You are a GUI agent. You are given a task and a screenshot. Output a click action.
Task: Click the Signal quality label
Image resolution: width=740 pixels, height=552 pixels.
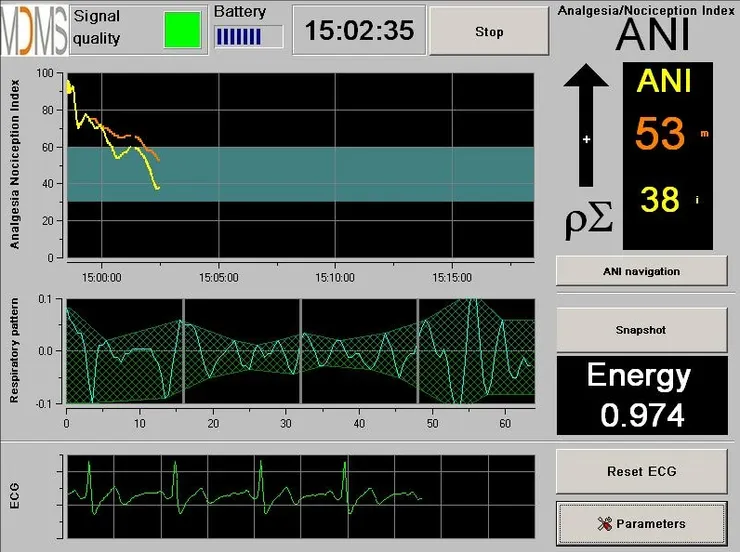click(x=97, y=27)
